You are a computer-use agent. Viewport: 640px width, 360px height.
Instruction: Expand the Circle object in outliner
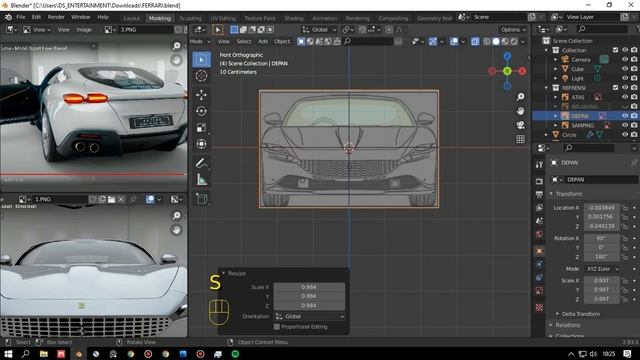tap(547, 135)
